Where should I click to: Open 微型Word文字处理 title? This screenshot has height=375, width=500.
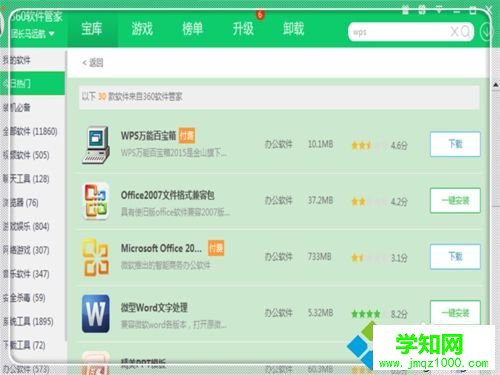pyautogui.click(x=154, y=307)
